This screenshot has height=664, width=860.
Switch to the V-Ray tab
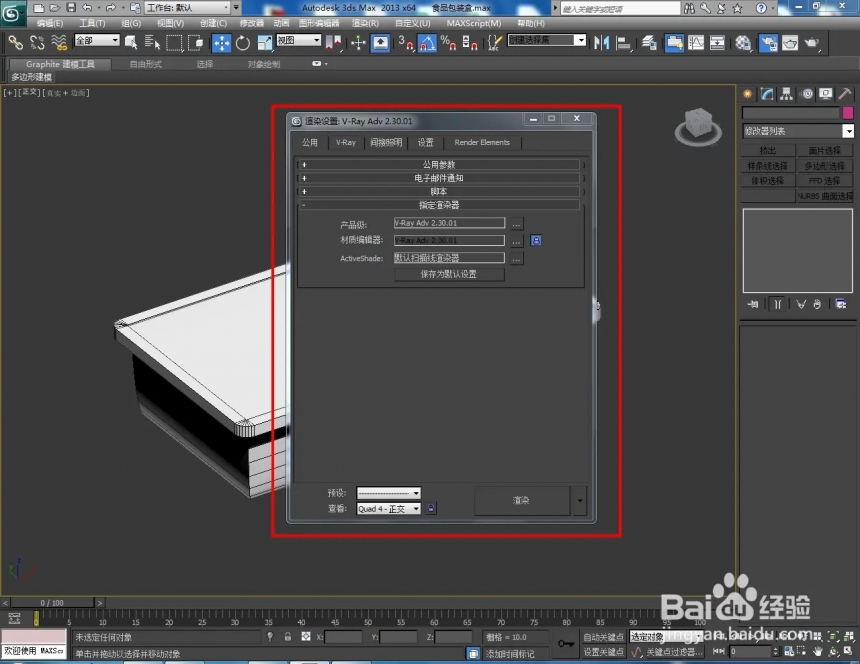point(346,143)
